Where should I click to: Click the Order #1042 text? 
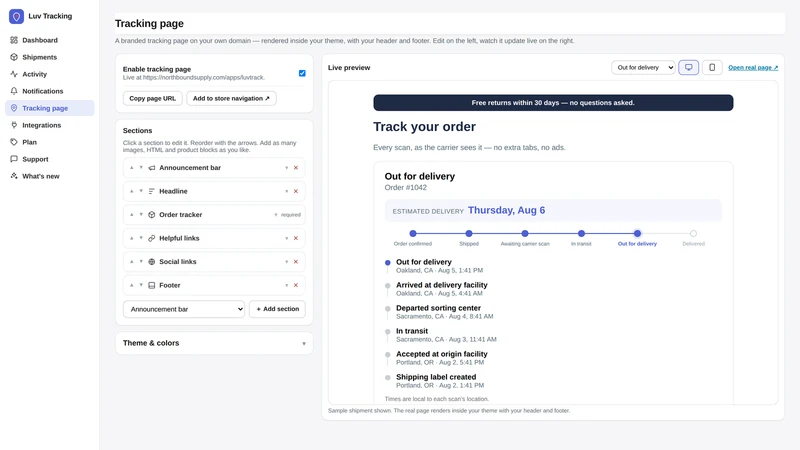click(406, 187)
